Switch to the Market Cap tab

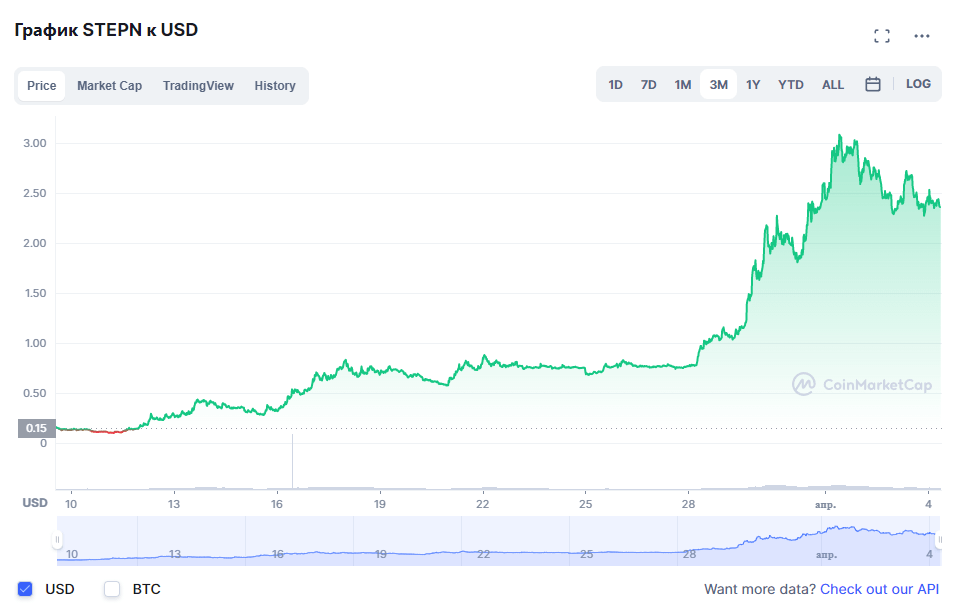pos(109,86)
